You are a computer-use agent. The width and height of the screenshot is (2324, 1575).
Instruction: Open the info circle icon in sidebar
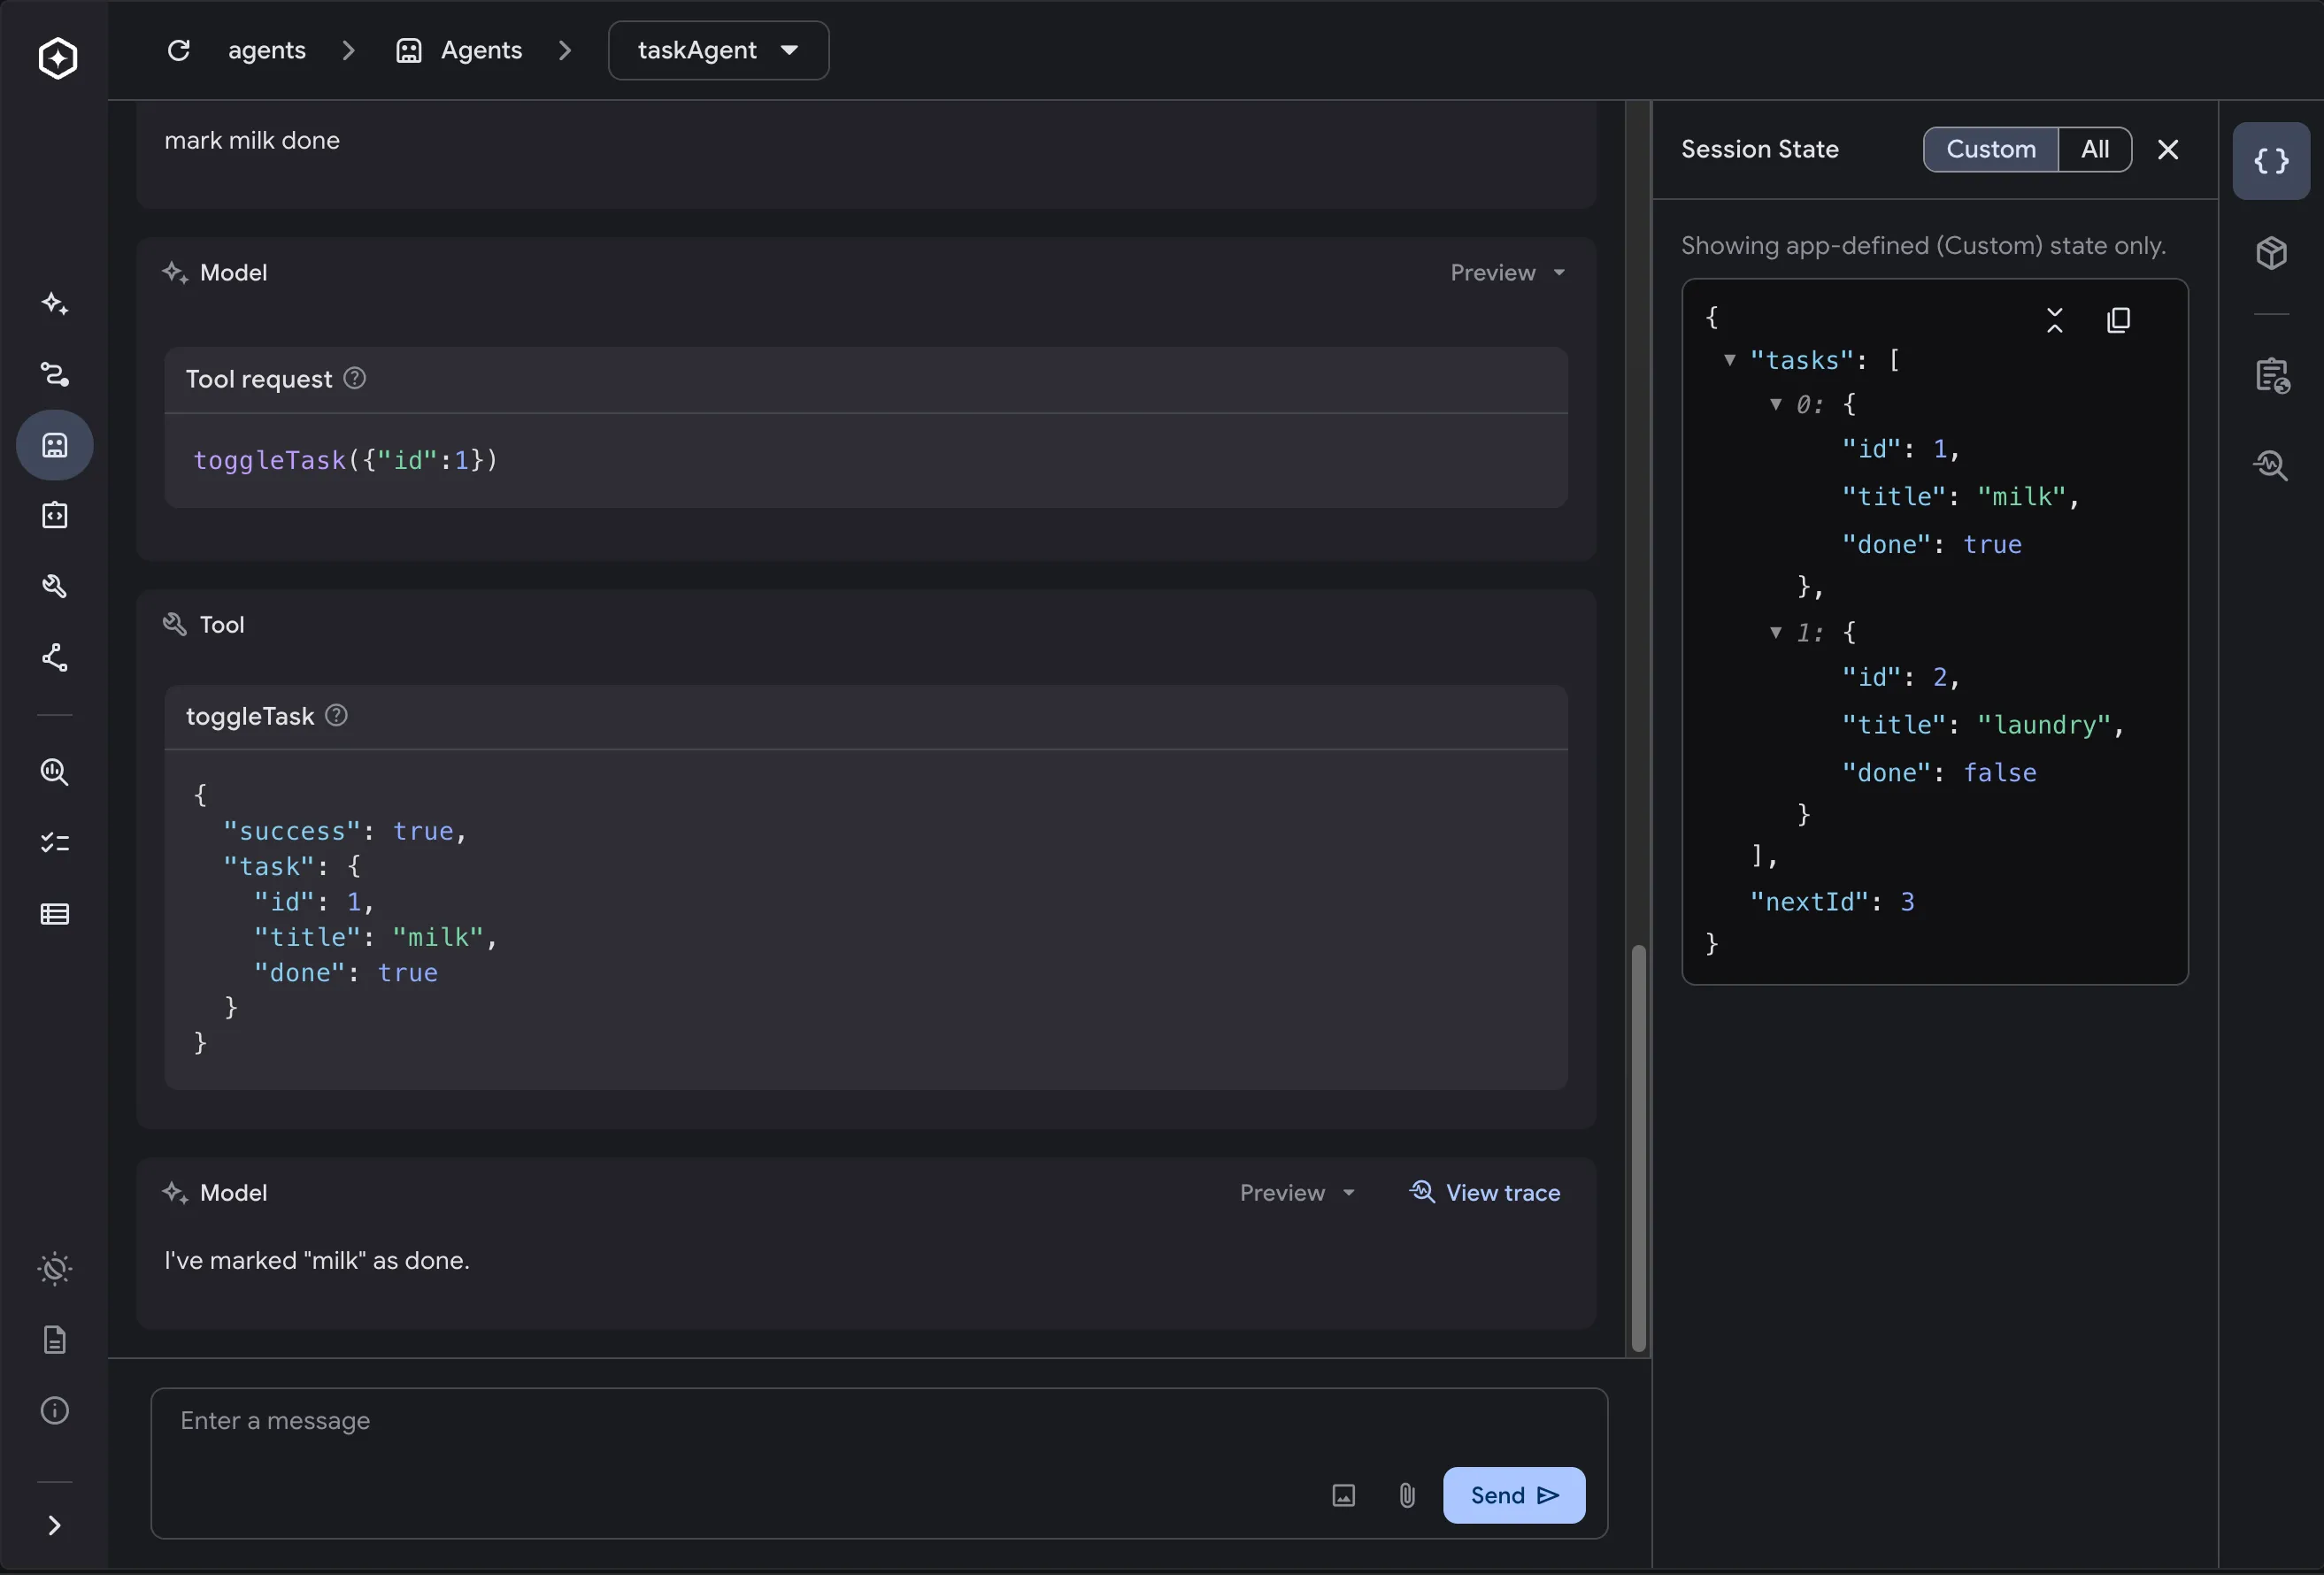55,1410
